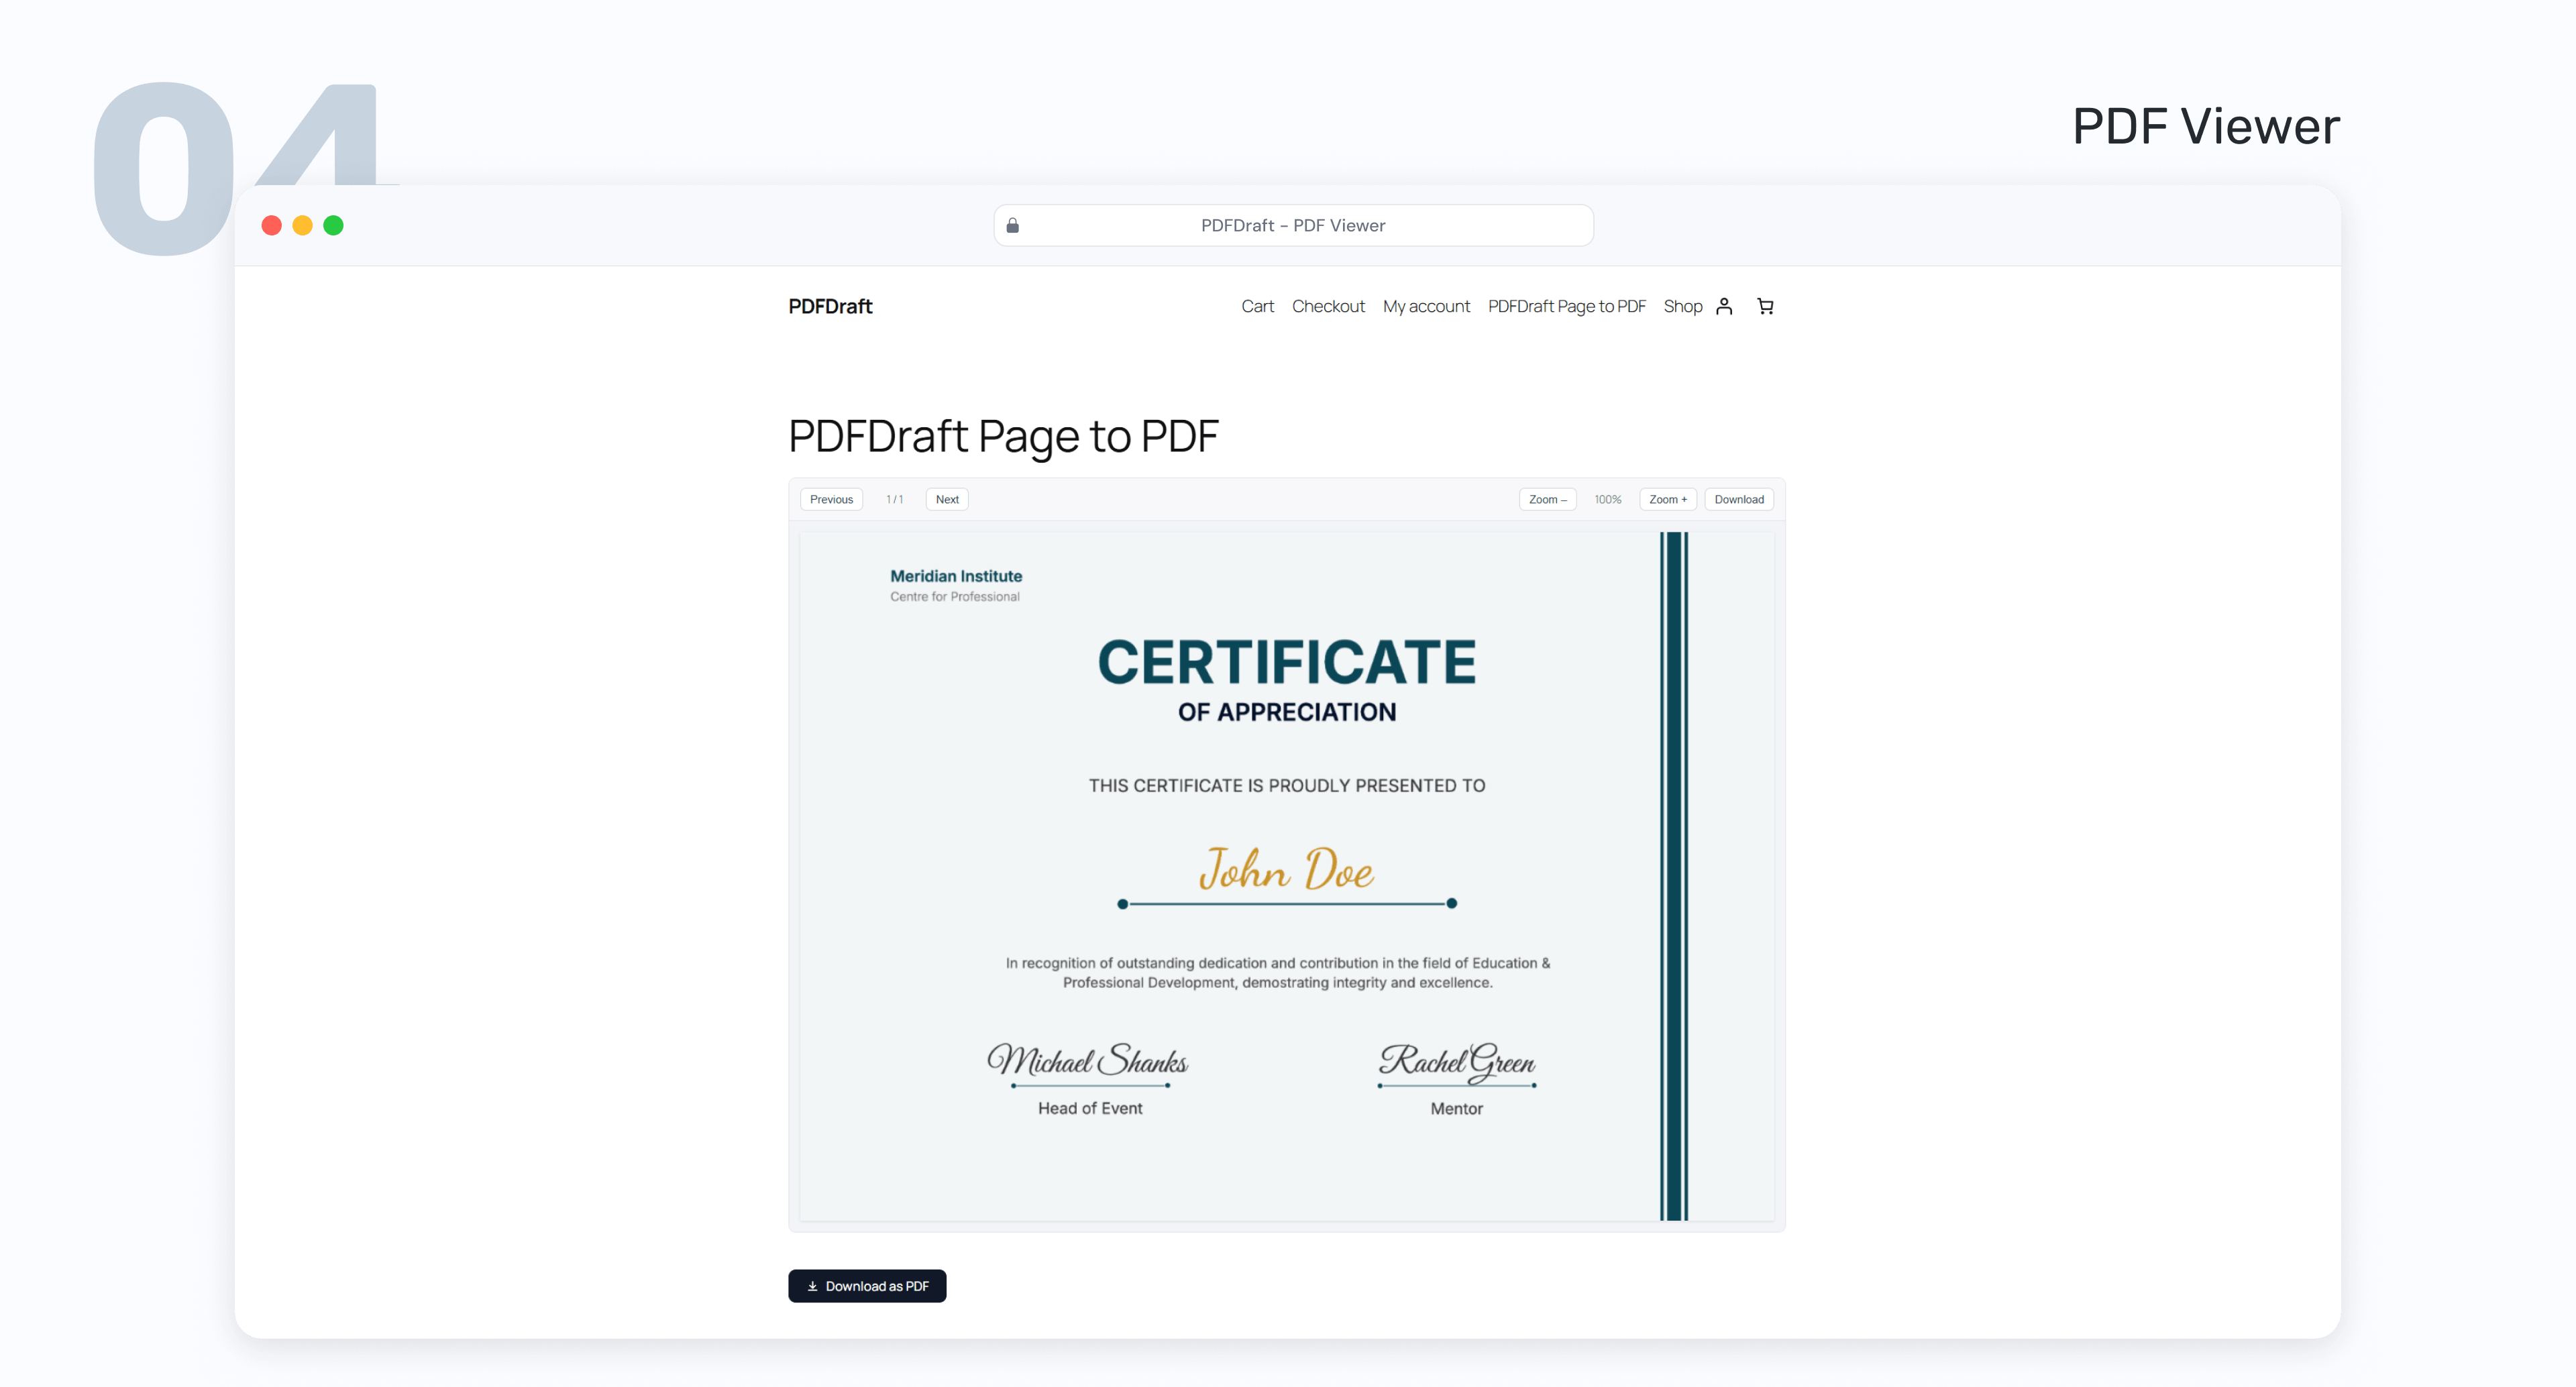2576x1387 pixels.
Task: Go to the Checkout page
Action: [x=1328, y=306]
